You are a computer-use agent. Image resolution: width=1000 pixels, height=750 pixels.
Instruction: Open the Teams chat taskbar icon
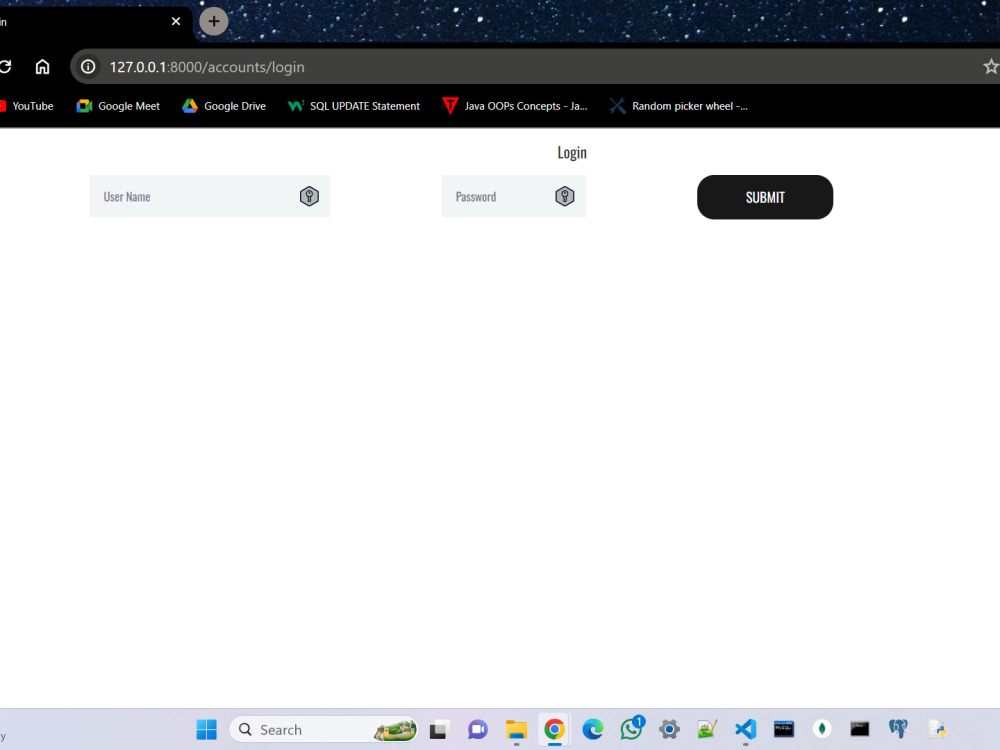pos(478,730)
